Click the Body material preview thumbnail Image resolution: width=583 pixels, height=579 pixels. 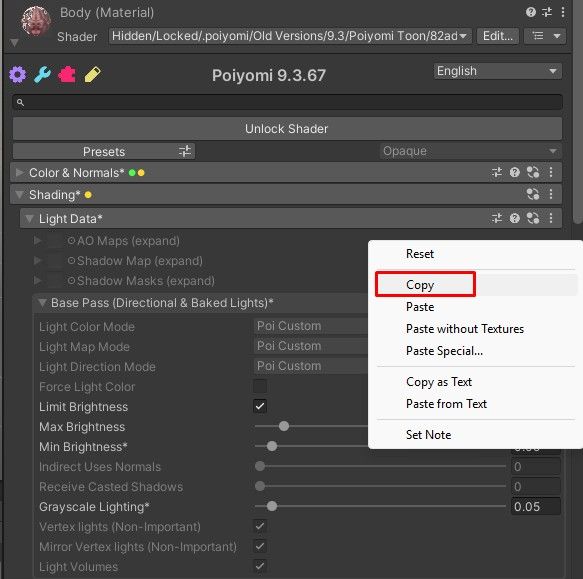point(36,22)
